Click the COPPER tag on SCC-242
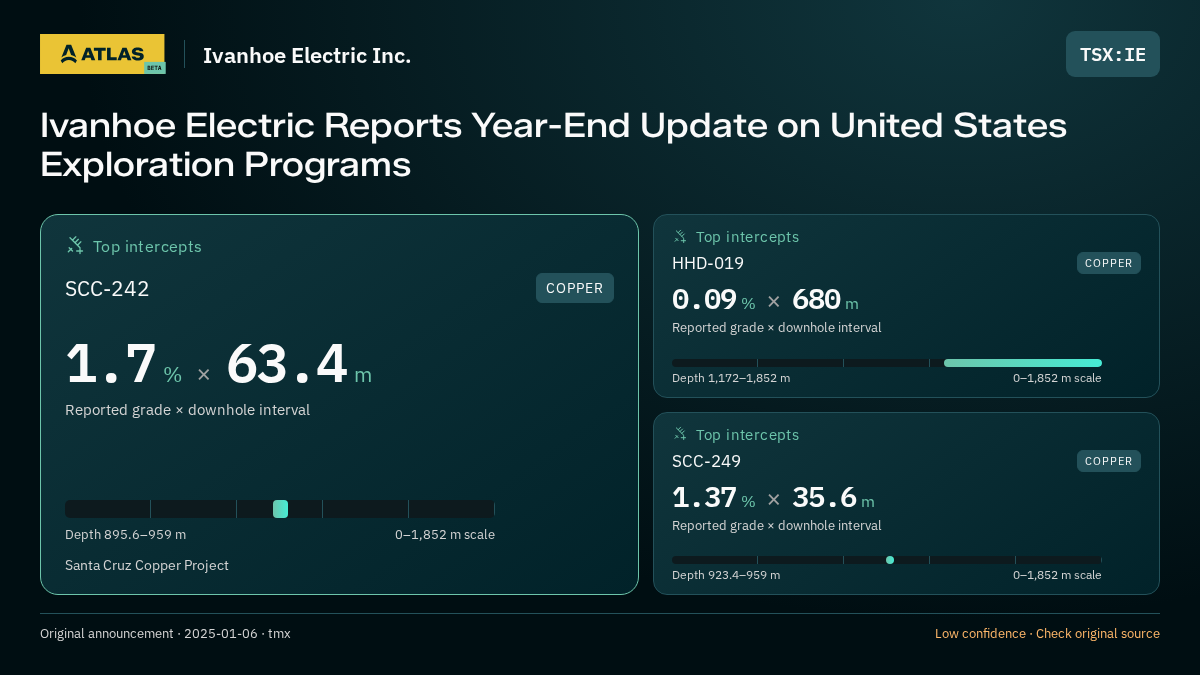Screen dimensions: 1200x675 tap(575, 288)
